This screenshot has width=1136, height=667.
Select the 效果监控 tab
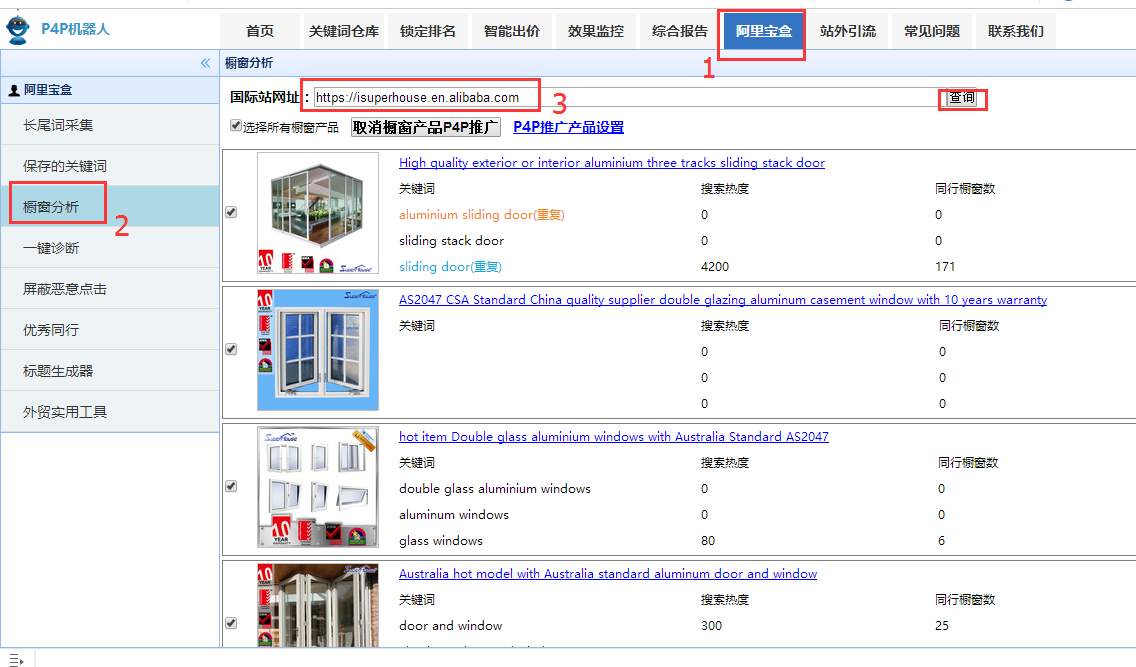click(x=596, y=31)
